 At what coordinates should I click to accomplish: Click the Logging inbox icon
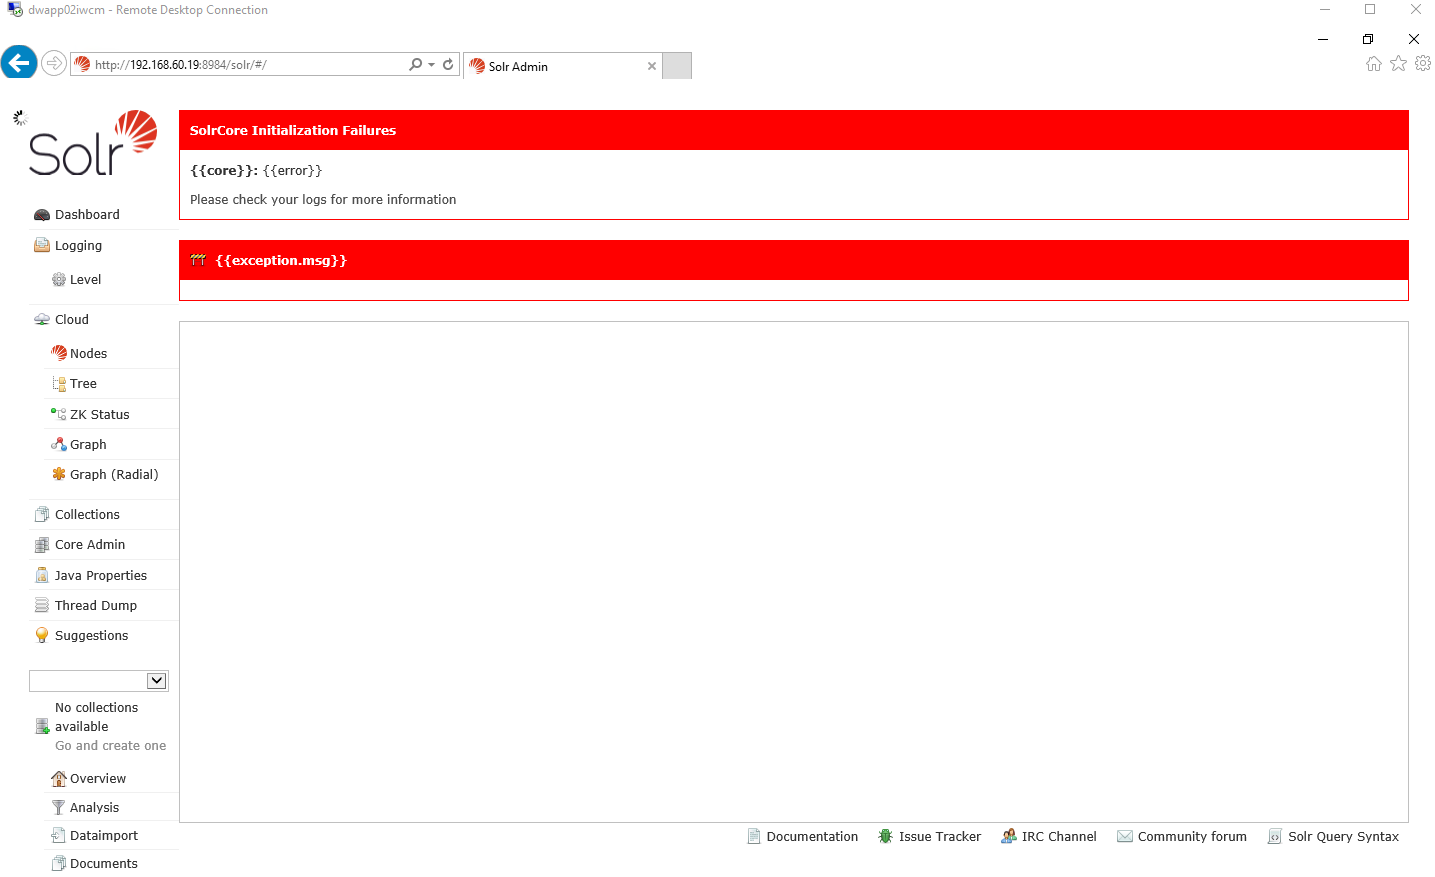42,245
